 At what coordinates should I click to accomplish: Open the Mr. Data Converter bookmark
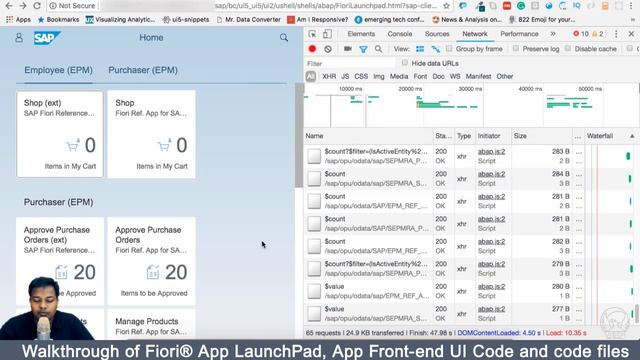coord(249,19)
